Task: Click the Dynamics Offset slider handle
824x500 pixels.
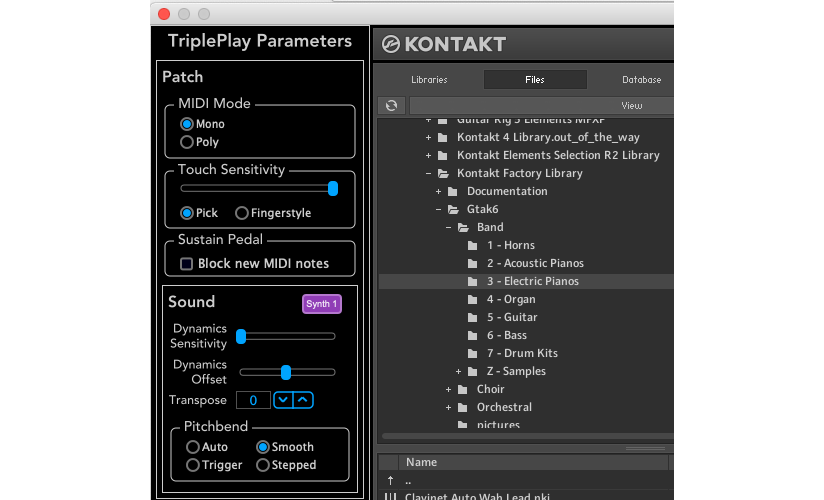Action: [x=286, y=372]
